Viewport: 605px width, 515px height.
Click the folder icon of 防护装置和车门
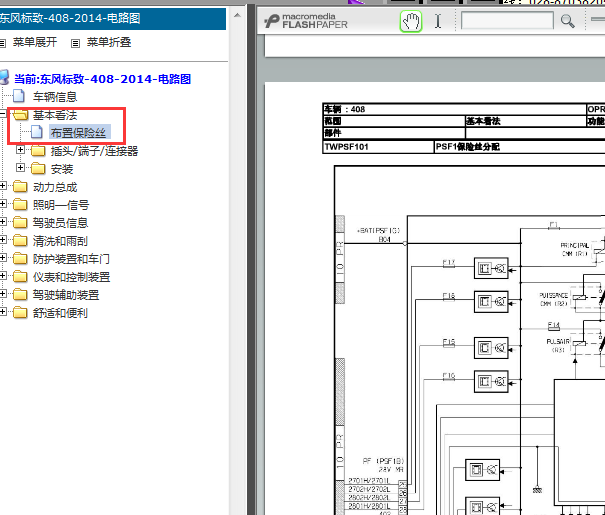pos(20,258)
